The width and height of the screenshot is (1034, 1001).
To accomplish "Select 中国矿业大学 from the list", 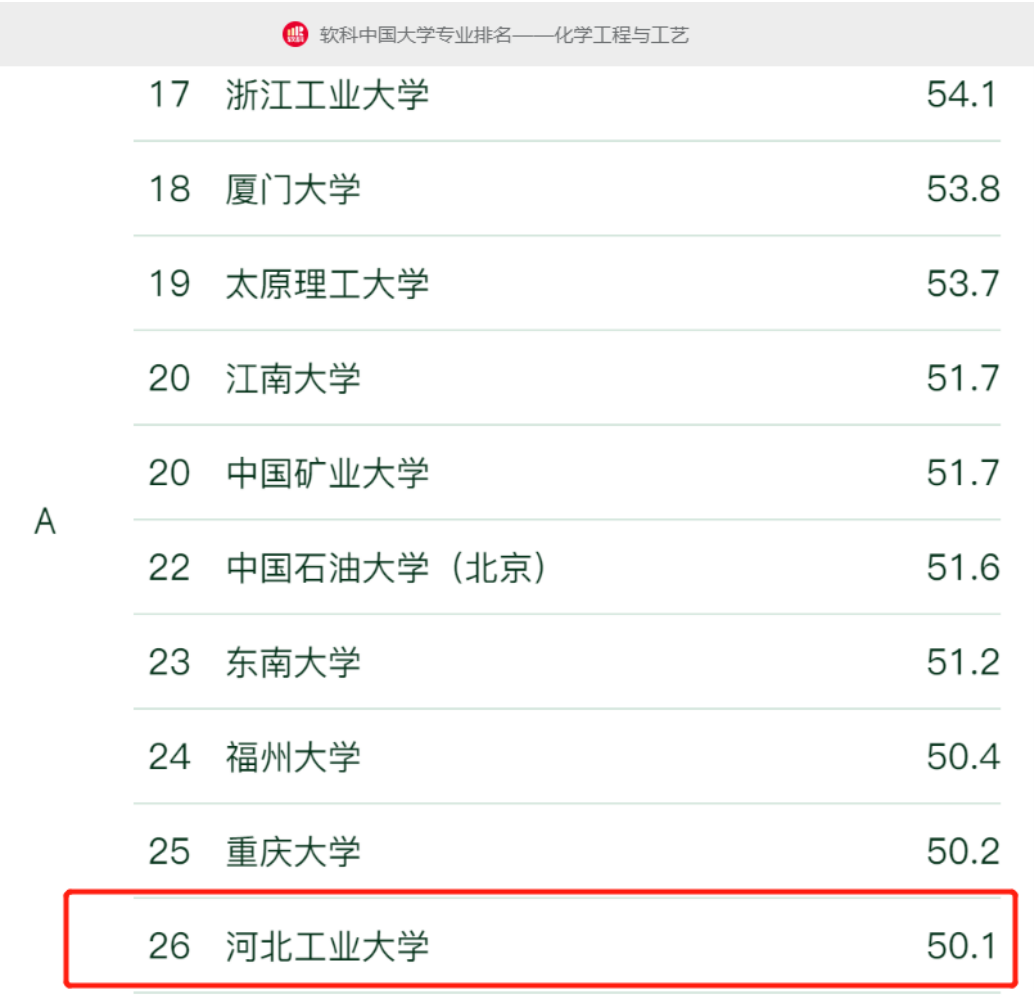I will [327, 473].
